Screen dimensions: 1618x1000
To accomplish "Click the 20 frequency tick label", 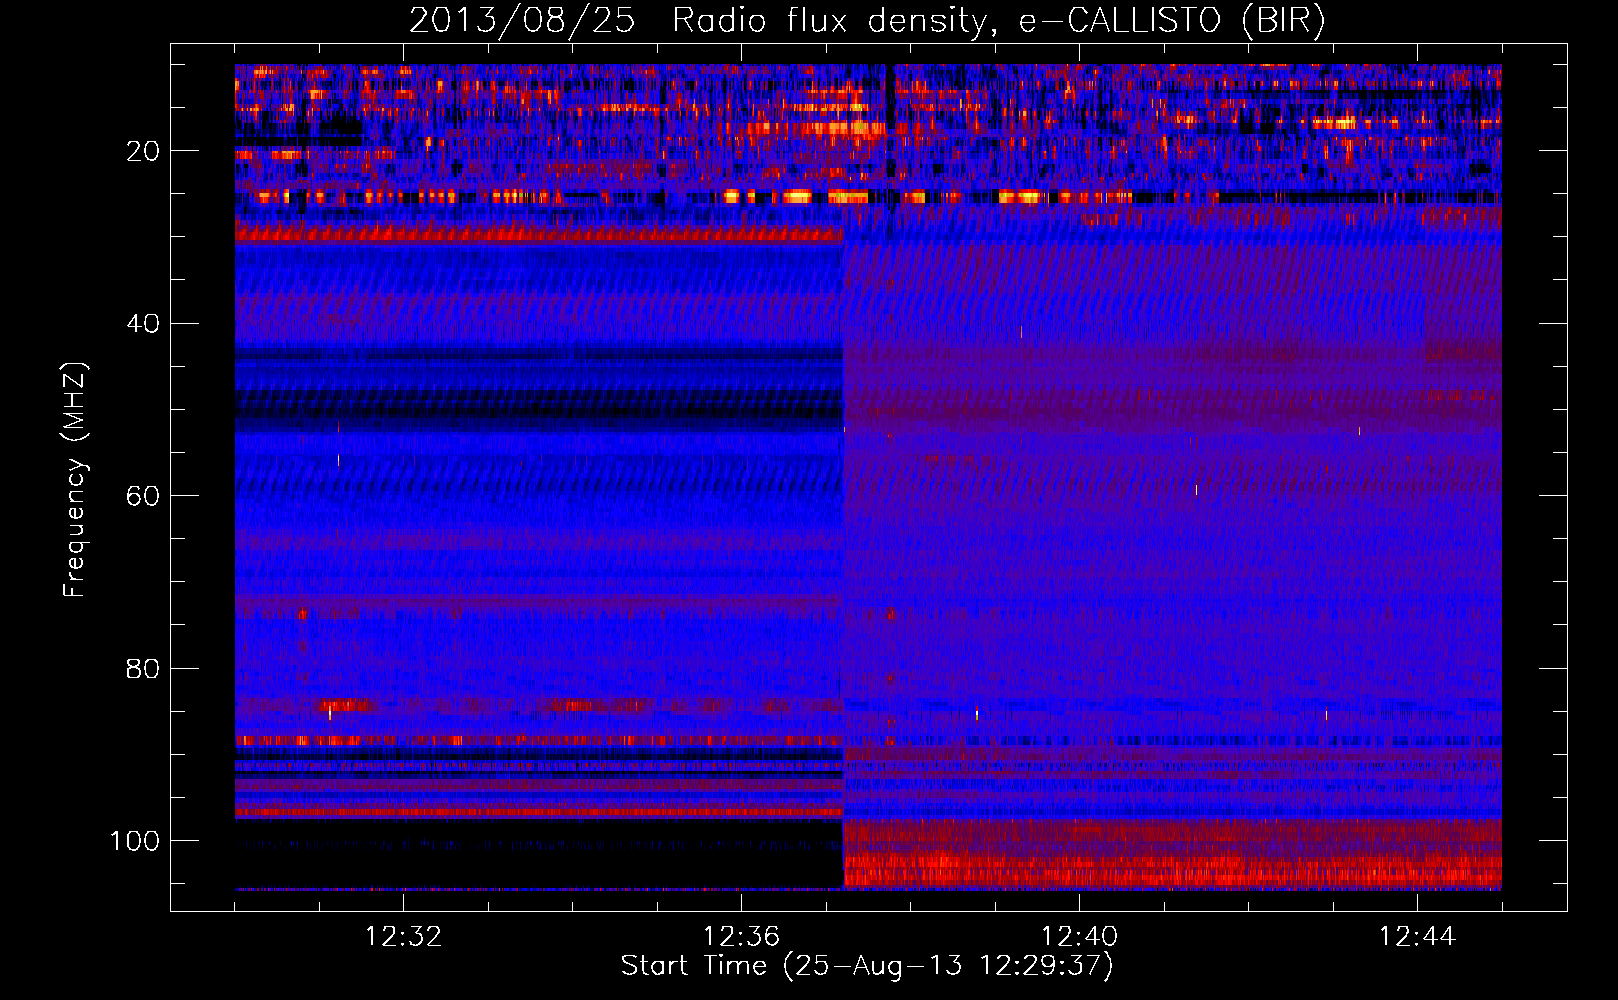I will pos(144,151).
